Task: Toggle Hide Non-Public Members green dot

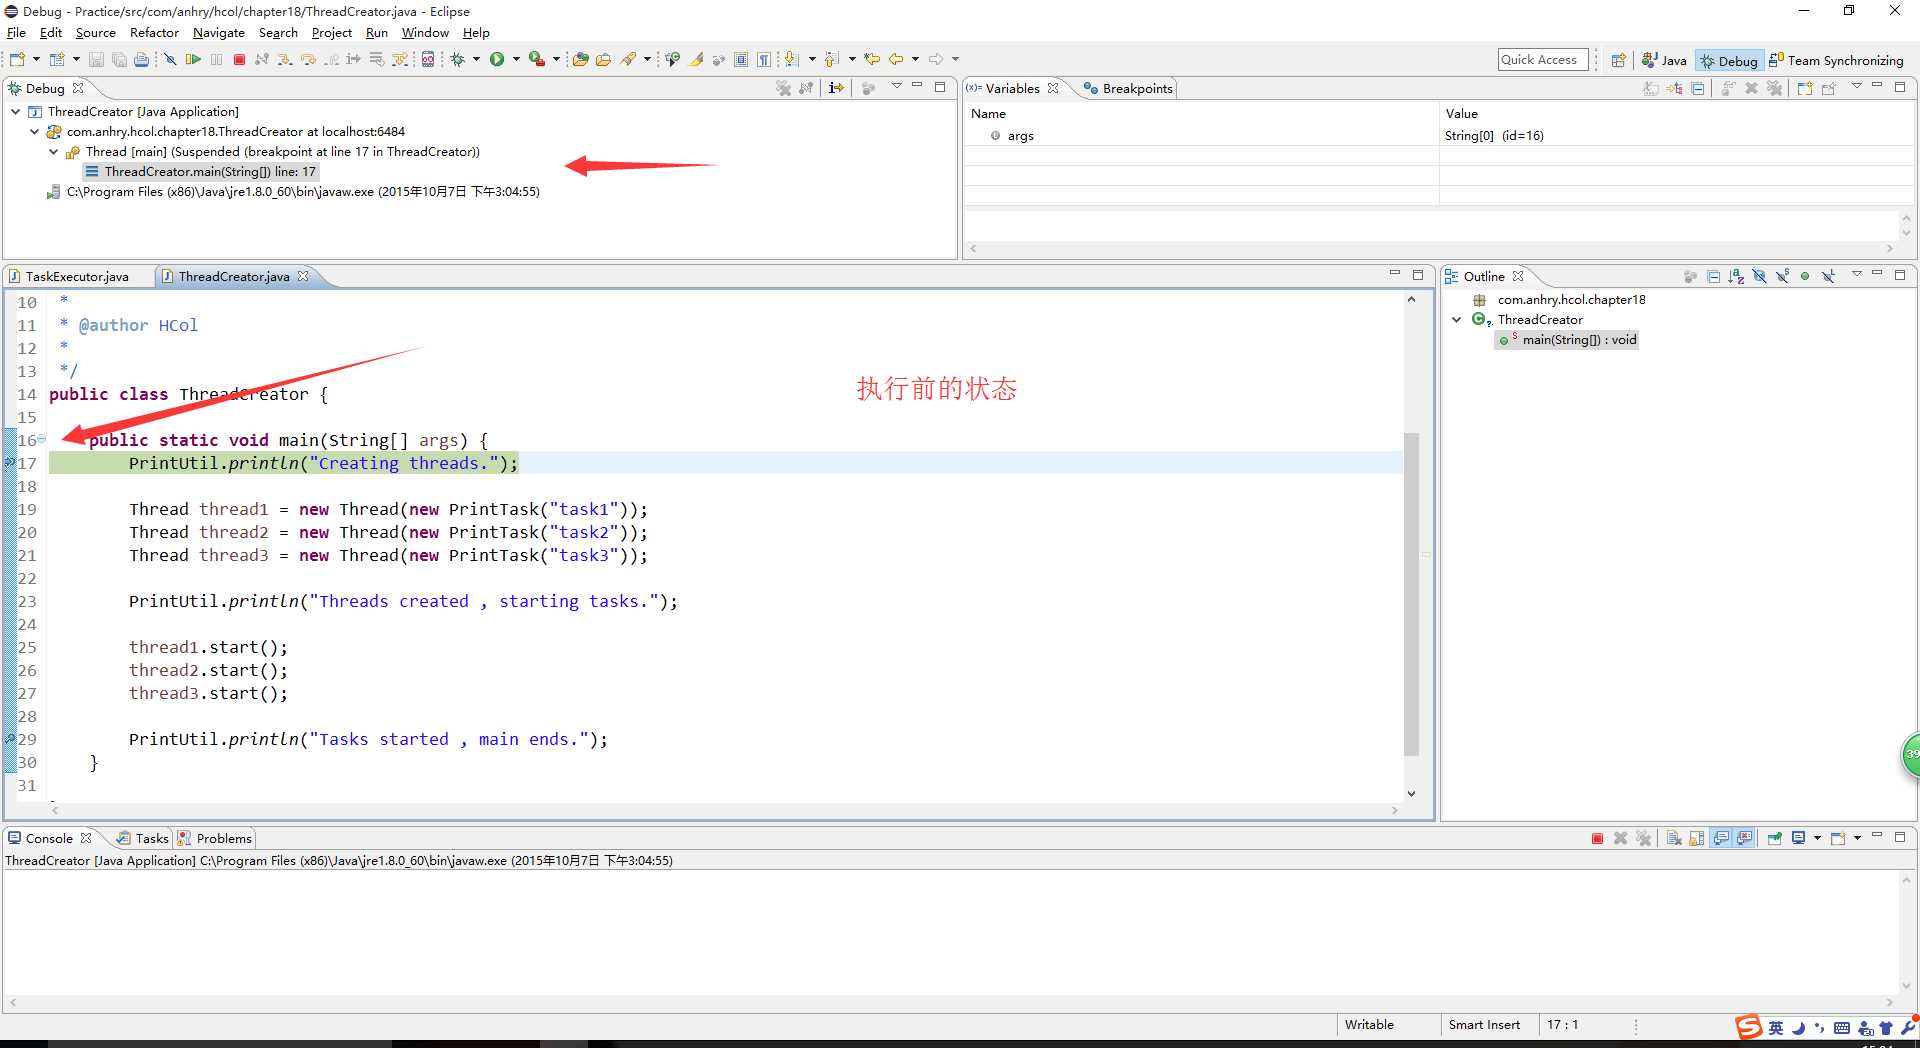Action: click(x=1805, y=276)
